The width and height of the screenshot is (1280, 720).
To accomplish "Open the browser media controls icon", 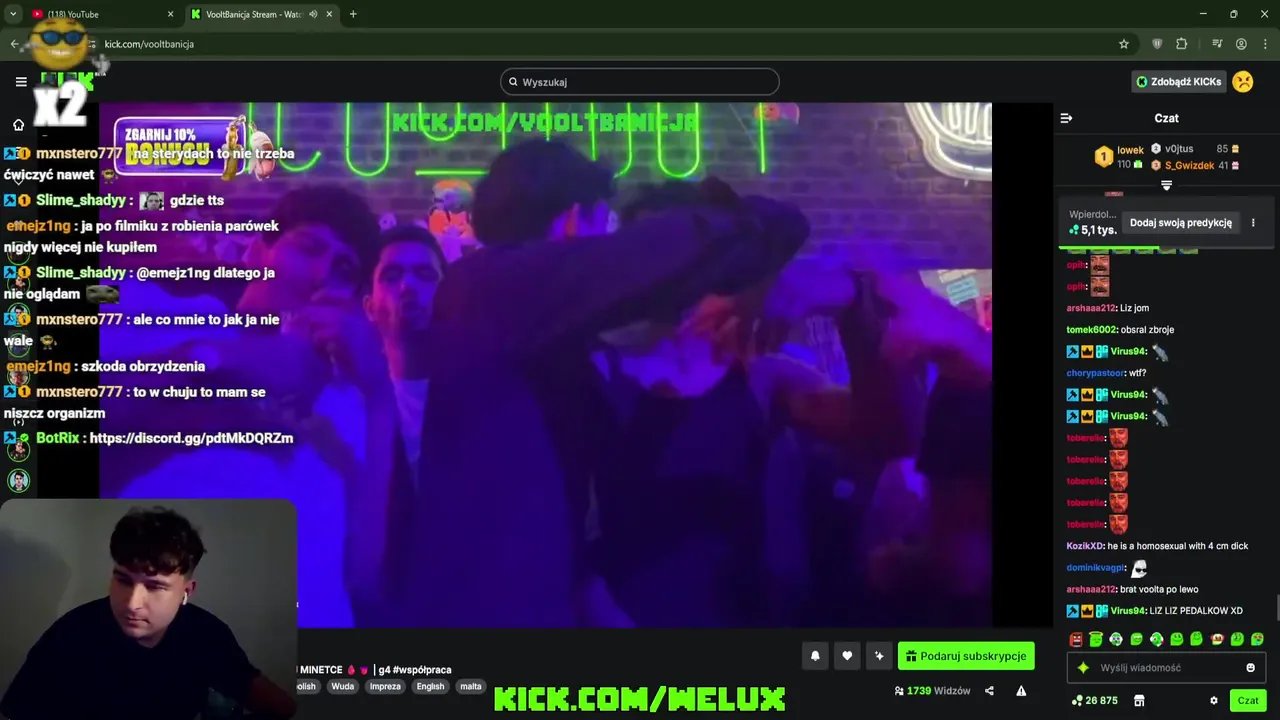I will click(x=1217, y=44).
